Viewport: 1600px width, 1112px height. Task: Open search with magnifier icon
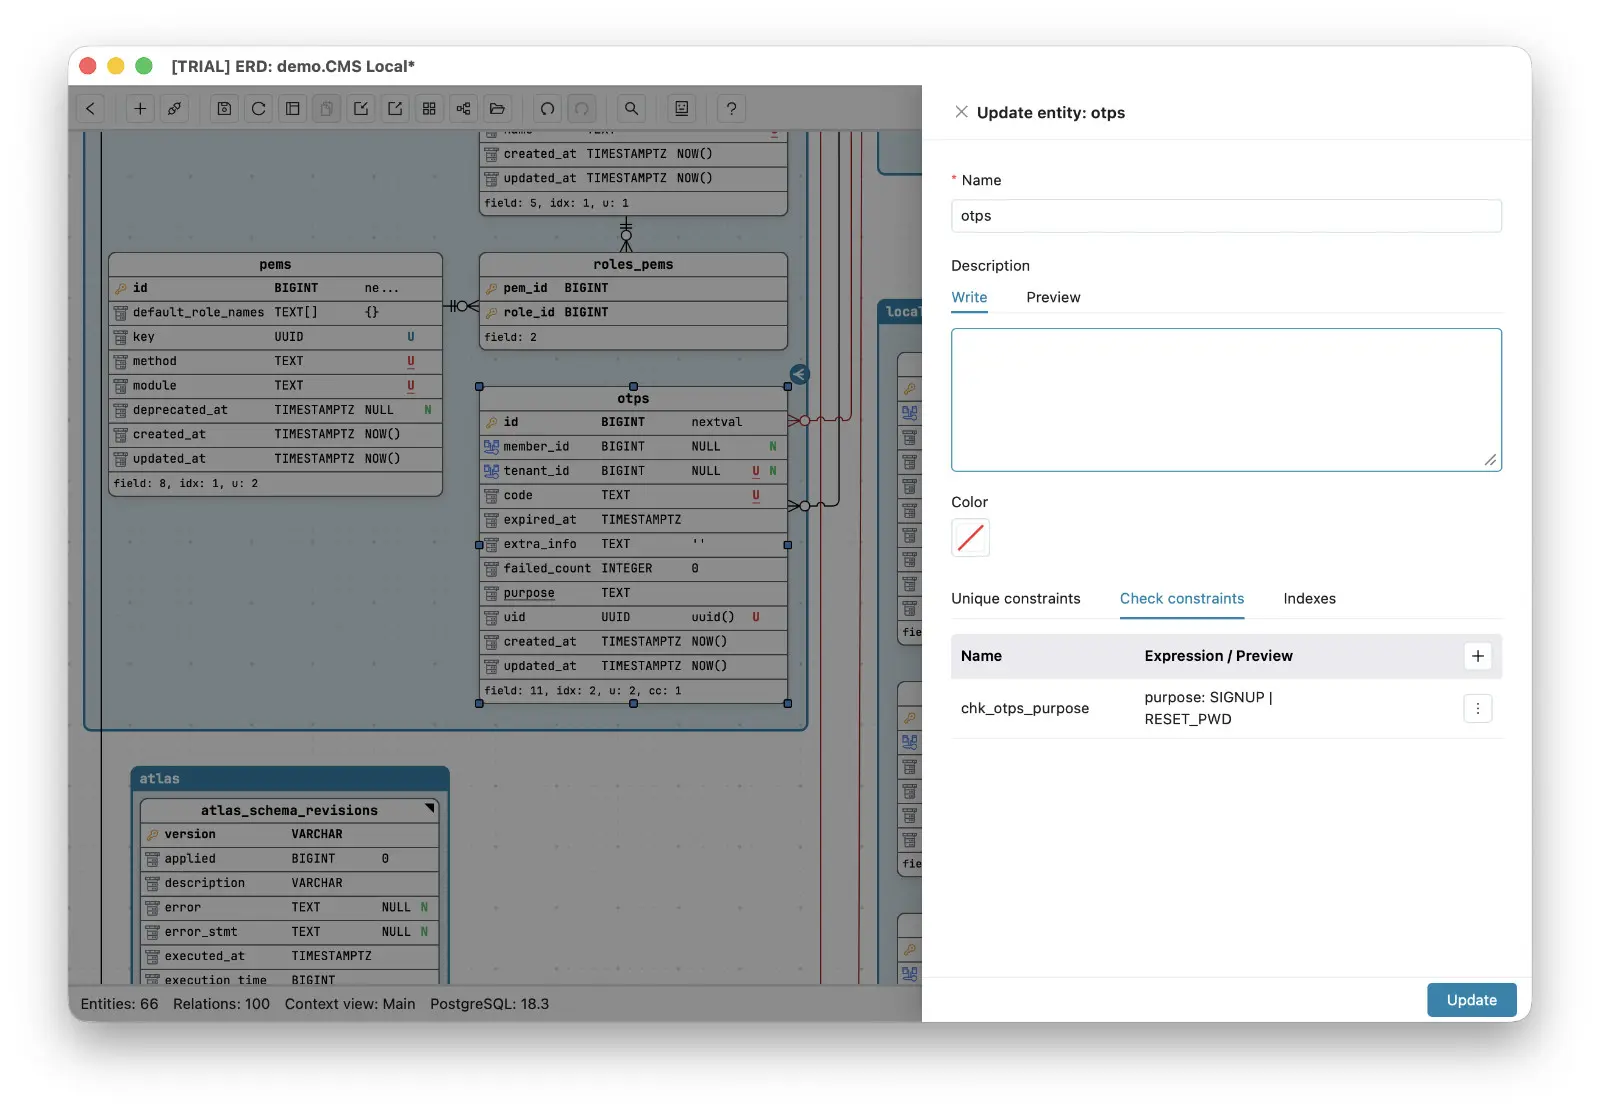pyautogui.click(x=631, y=109)
